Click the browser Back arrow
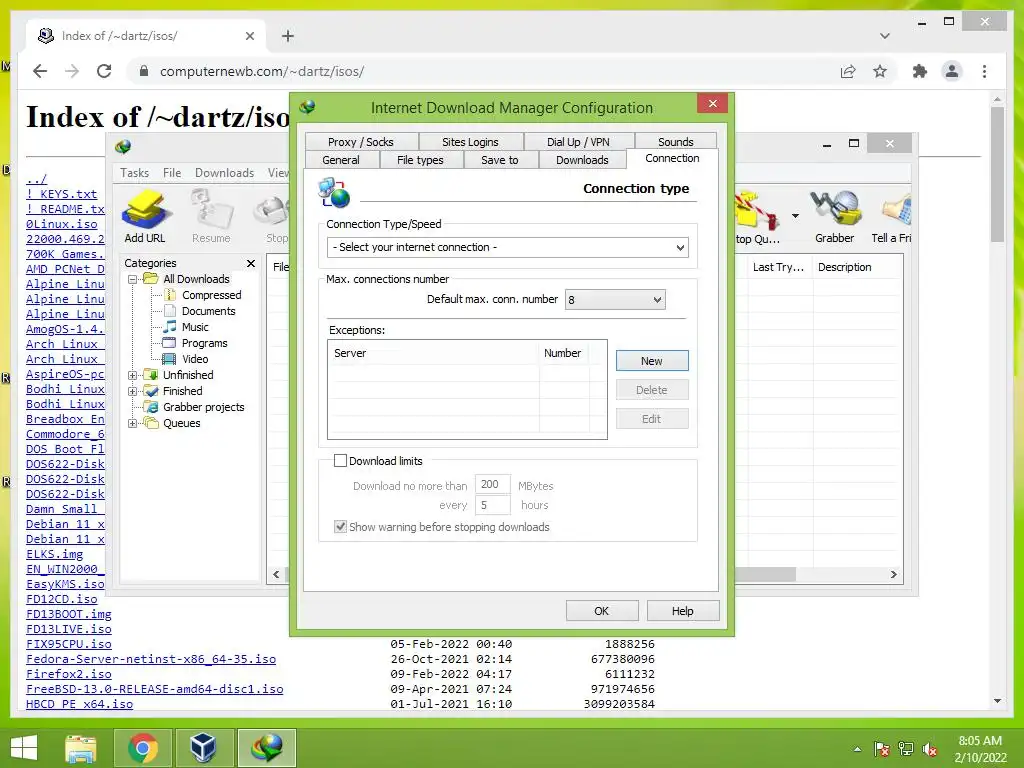 coord(40,71)
